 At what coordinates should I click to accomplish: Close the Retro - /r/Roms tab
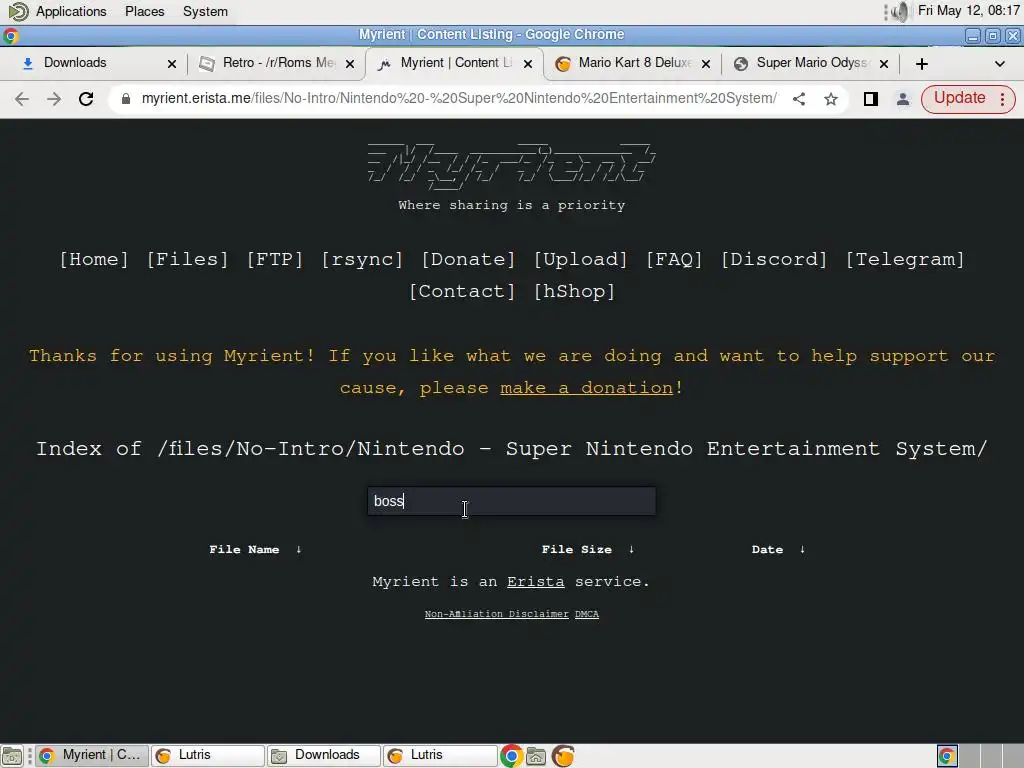[x=350, y=63]
